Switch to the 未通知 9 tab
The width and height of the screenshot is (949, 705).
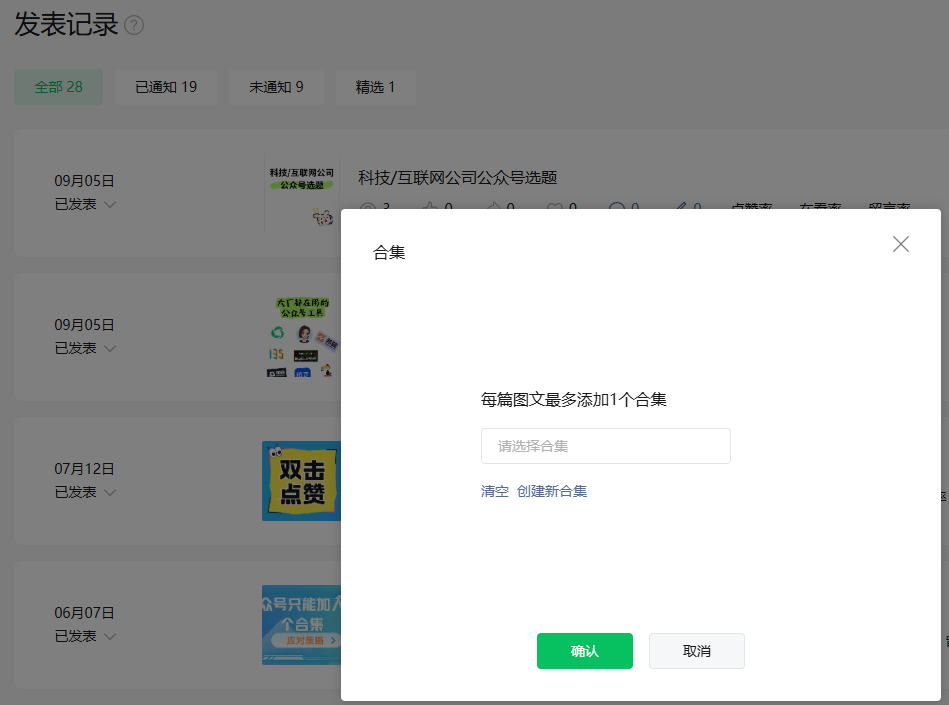(x=277, y=87)
